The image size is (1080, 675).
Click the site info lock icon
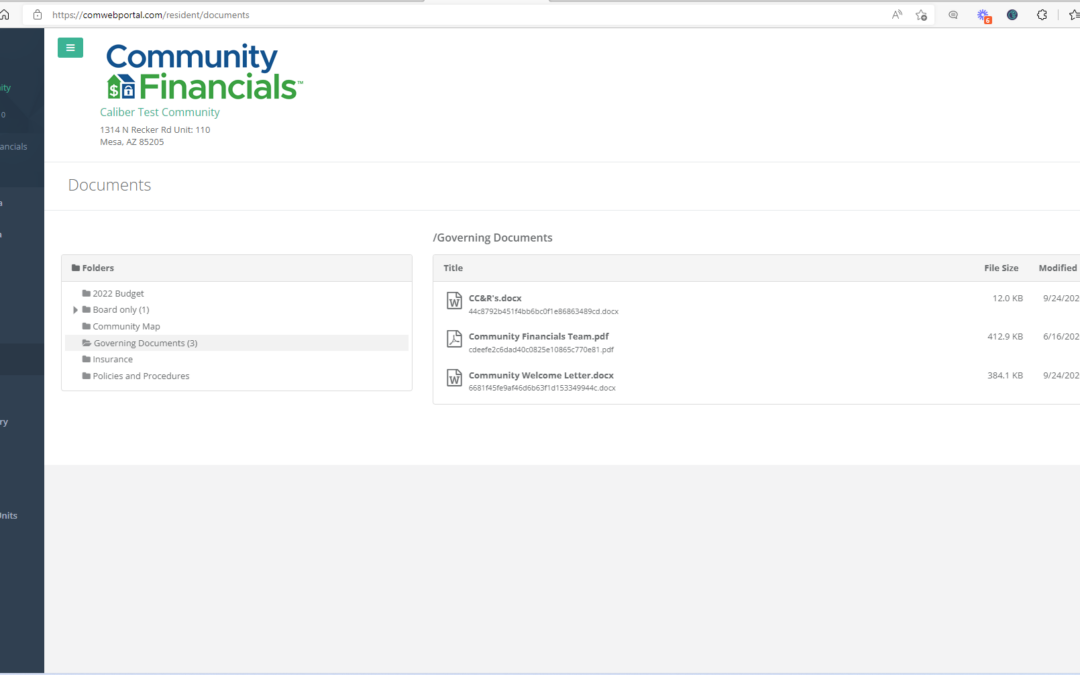37,15
